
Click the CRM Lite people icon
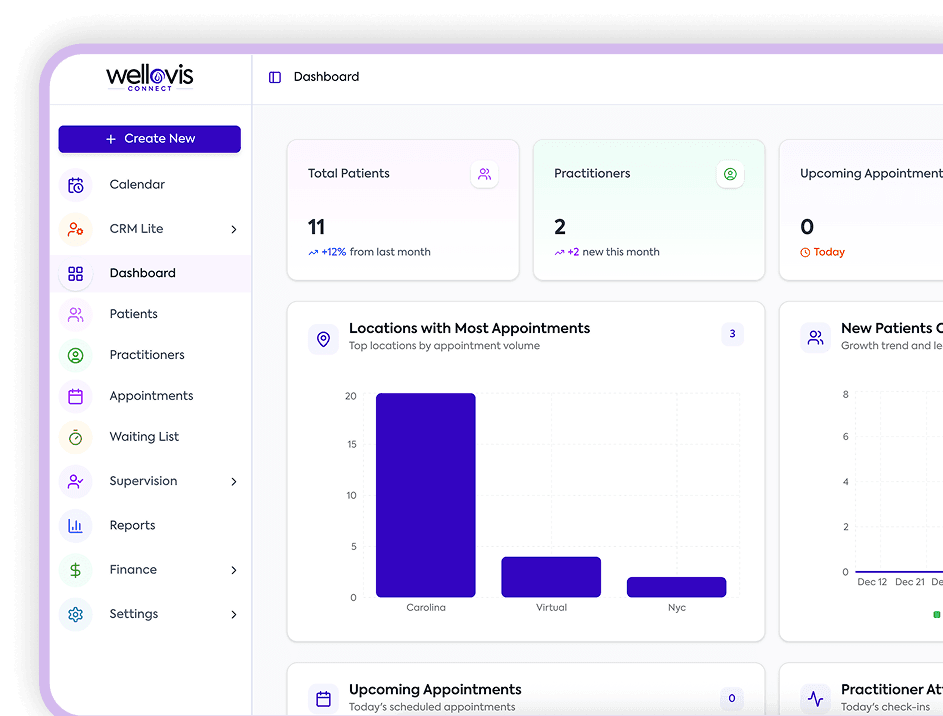76,229
